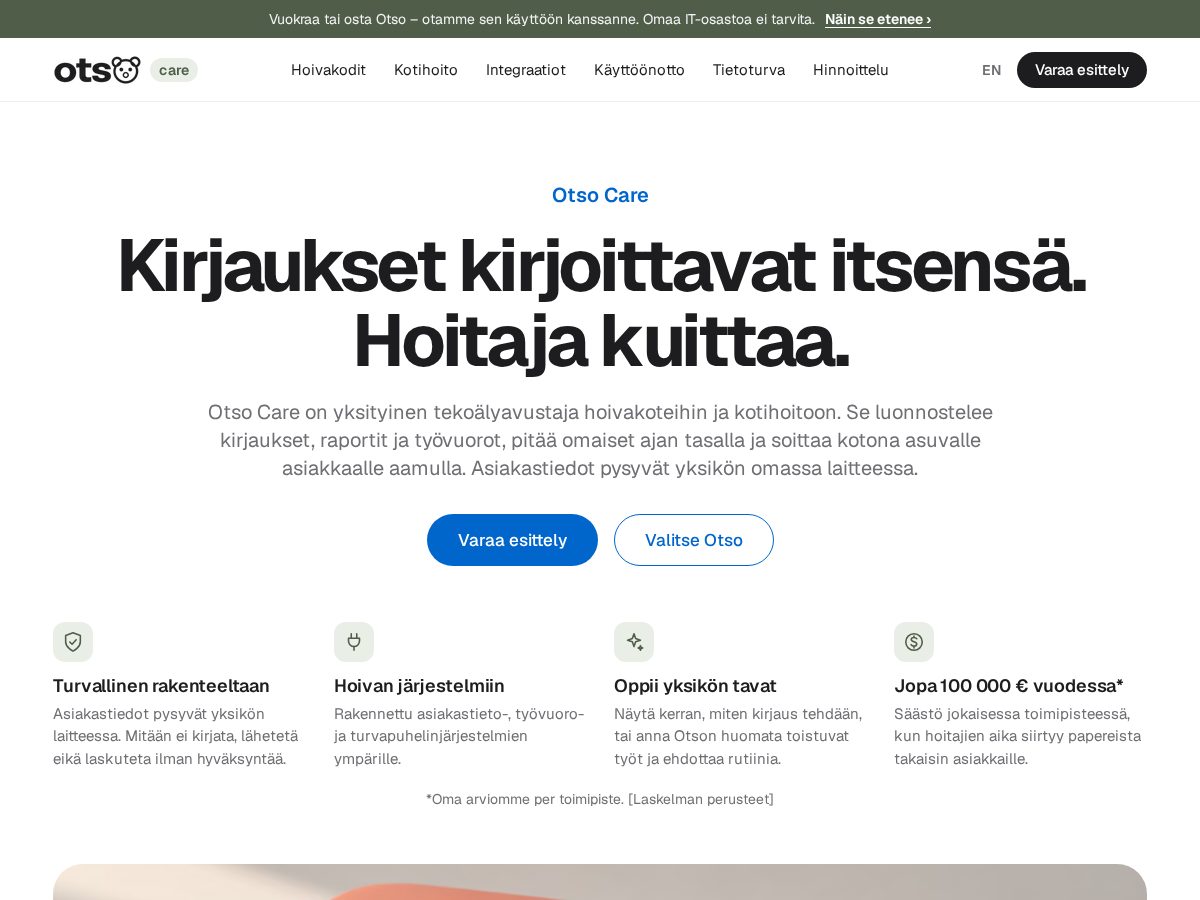The width and height of the screenshot is (1200, 900).
Task: Click the shield icon above Turvallinen rakenteeltaan
Action: (73, 642)
